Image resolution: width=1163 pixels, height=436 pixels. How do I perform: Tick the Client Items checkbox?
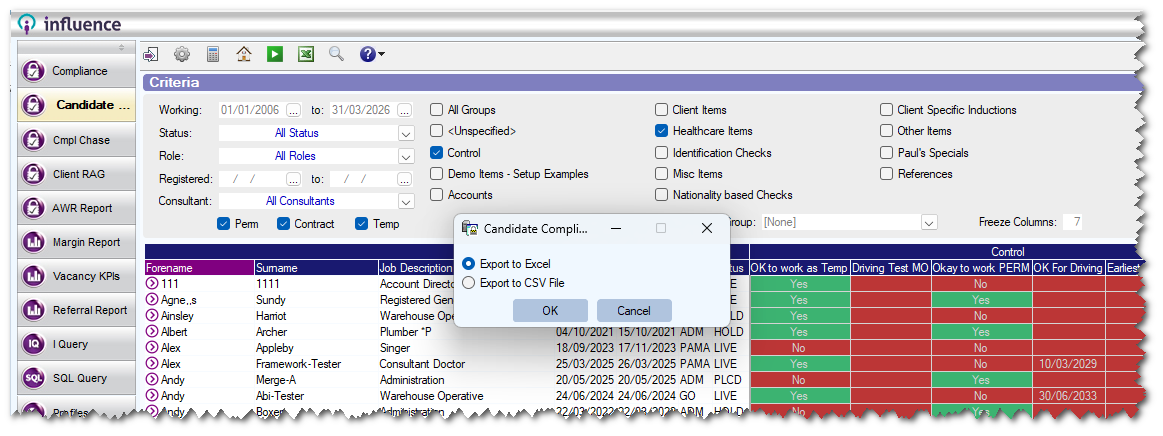pyautogui.click(x=662, y=110)
